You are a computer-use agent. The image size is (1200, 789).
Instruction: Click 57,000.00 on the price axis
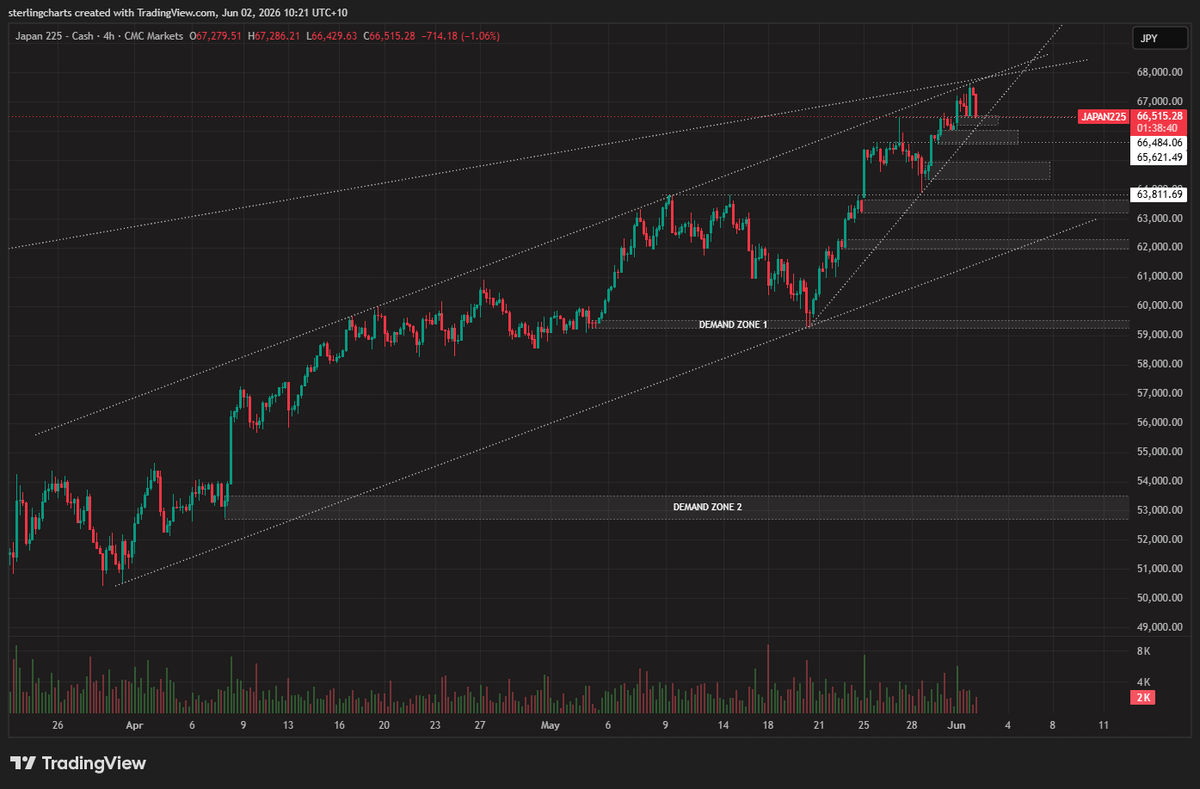coord(1160,393)
